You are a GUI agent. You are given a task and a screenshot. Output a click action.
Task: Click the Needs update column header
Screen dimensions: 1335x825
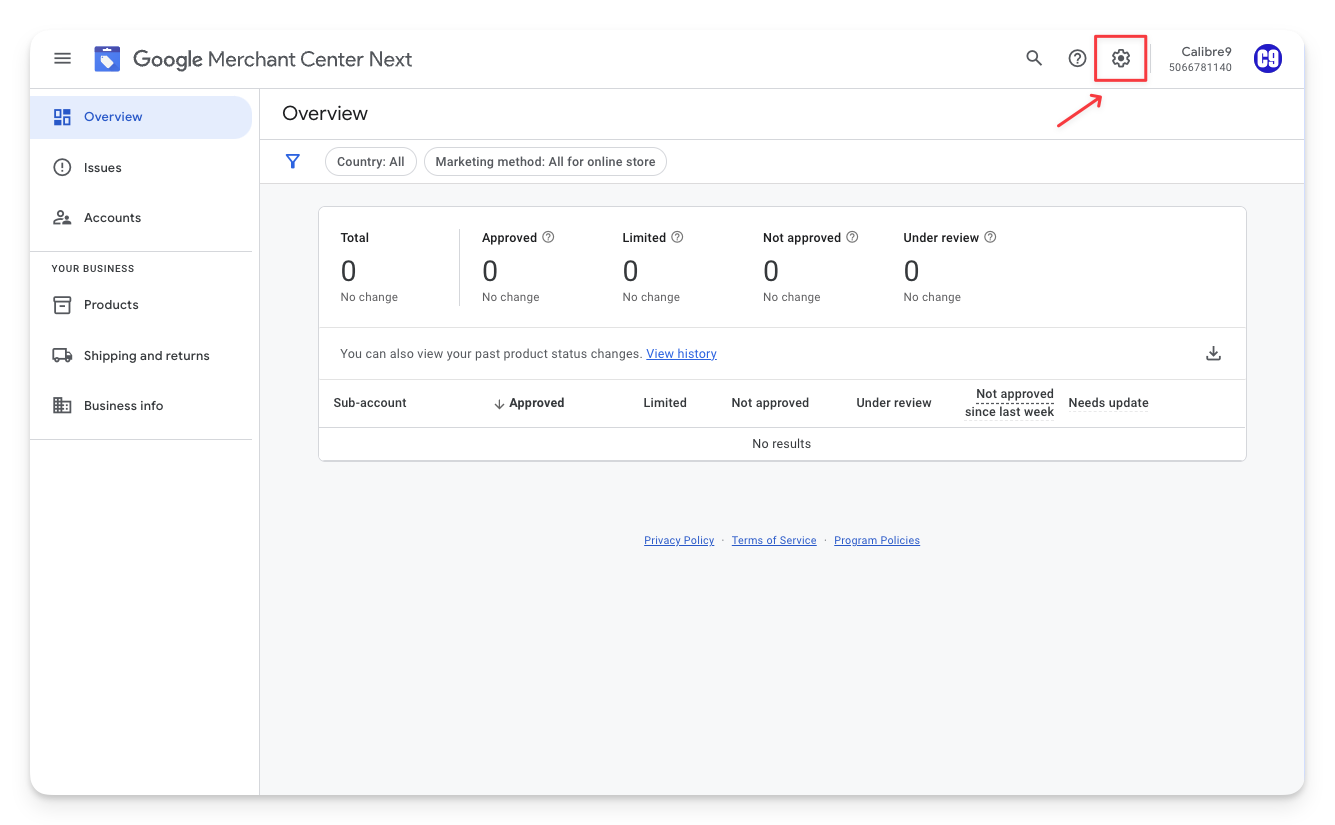1108,403
